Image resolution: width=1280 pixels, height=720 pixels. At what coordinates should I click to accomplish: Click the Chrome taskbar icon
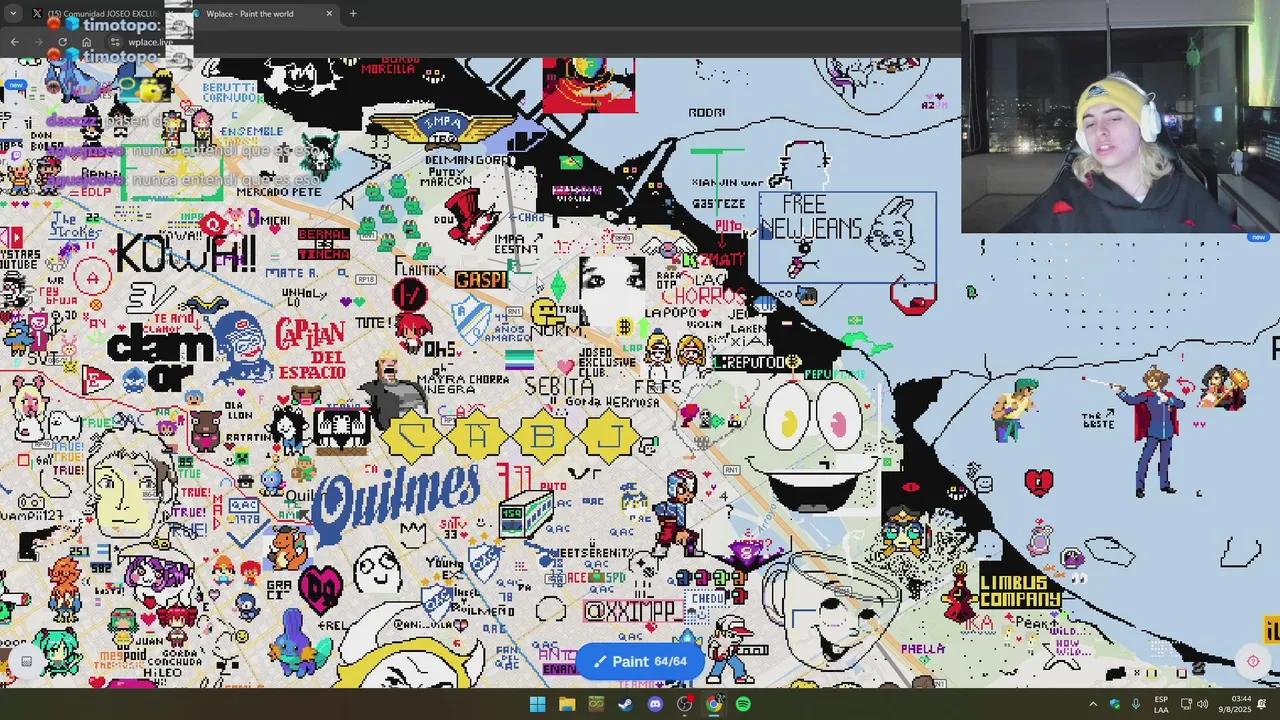(713, 704)
